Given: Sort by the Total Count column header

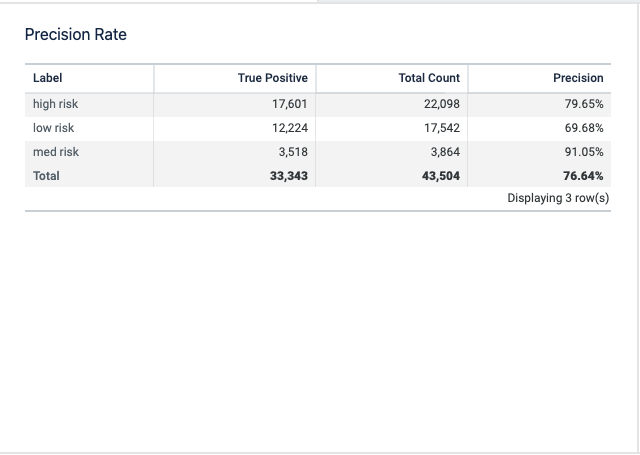Looking at the screenshot, I should [429, 78].
